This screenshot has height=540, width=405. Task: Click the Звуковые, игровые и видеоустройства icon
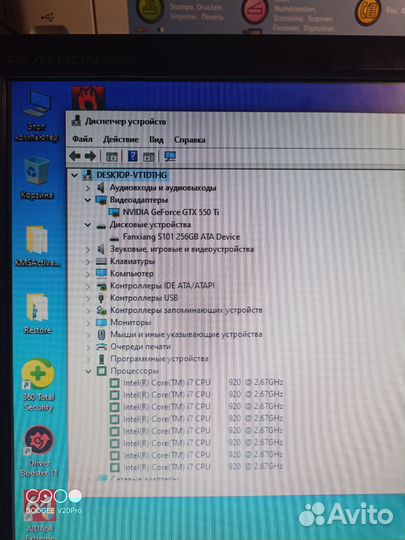tap(101, 249)
